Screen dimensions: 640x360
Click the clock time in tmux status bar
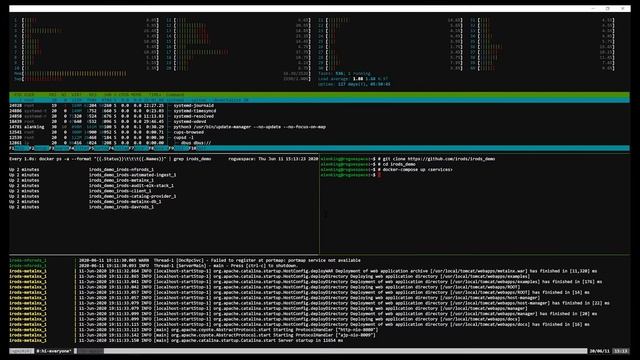click(620, 351)
